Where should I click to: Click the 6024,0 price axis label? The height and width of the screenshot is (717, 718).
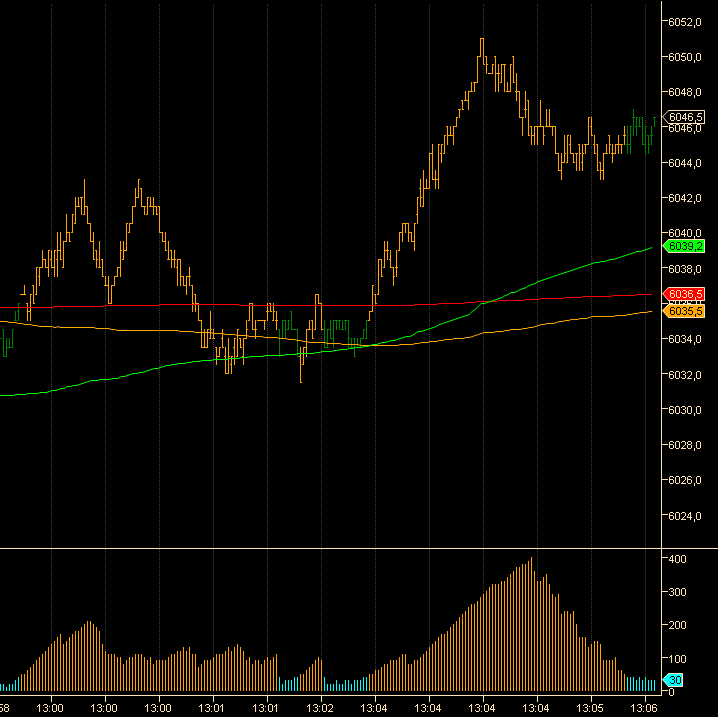click(x=685, y=516)
